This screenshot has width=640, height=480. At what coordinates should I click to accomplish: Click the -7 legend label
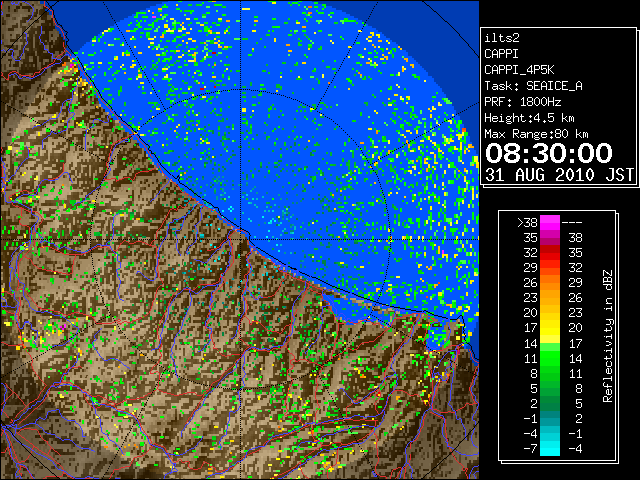coord(530,449)
